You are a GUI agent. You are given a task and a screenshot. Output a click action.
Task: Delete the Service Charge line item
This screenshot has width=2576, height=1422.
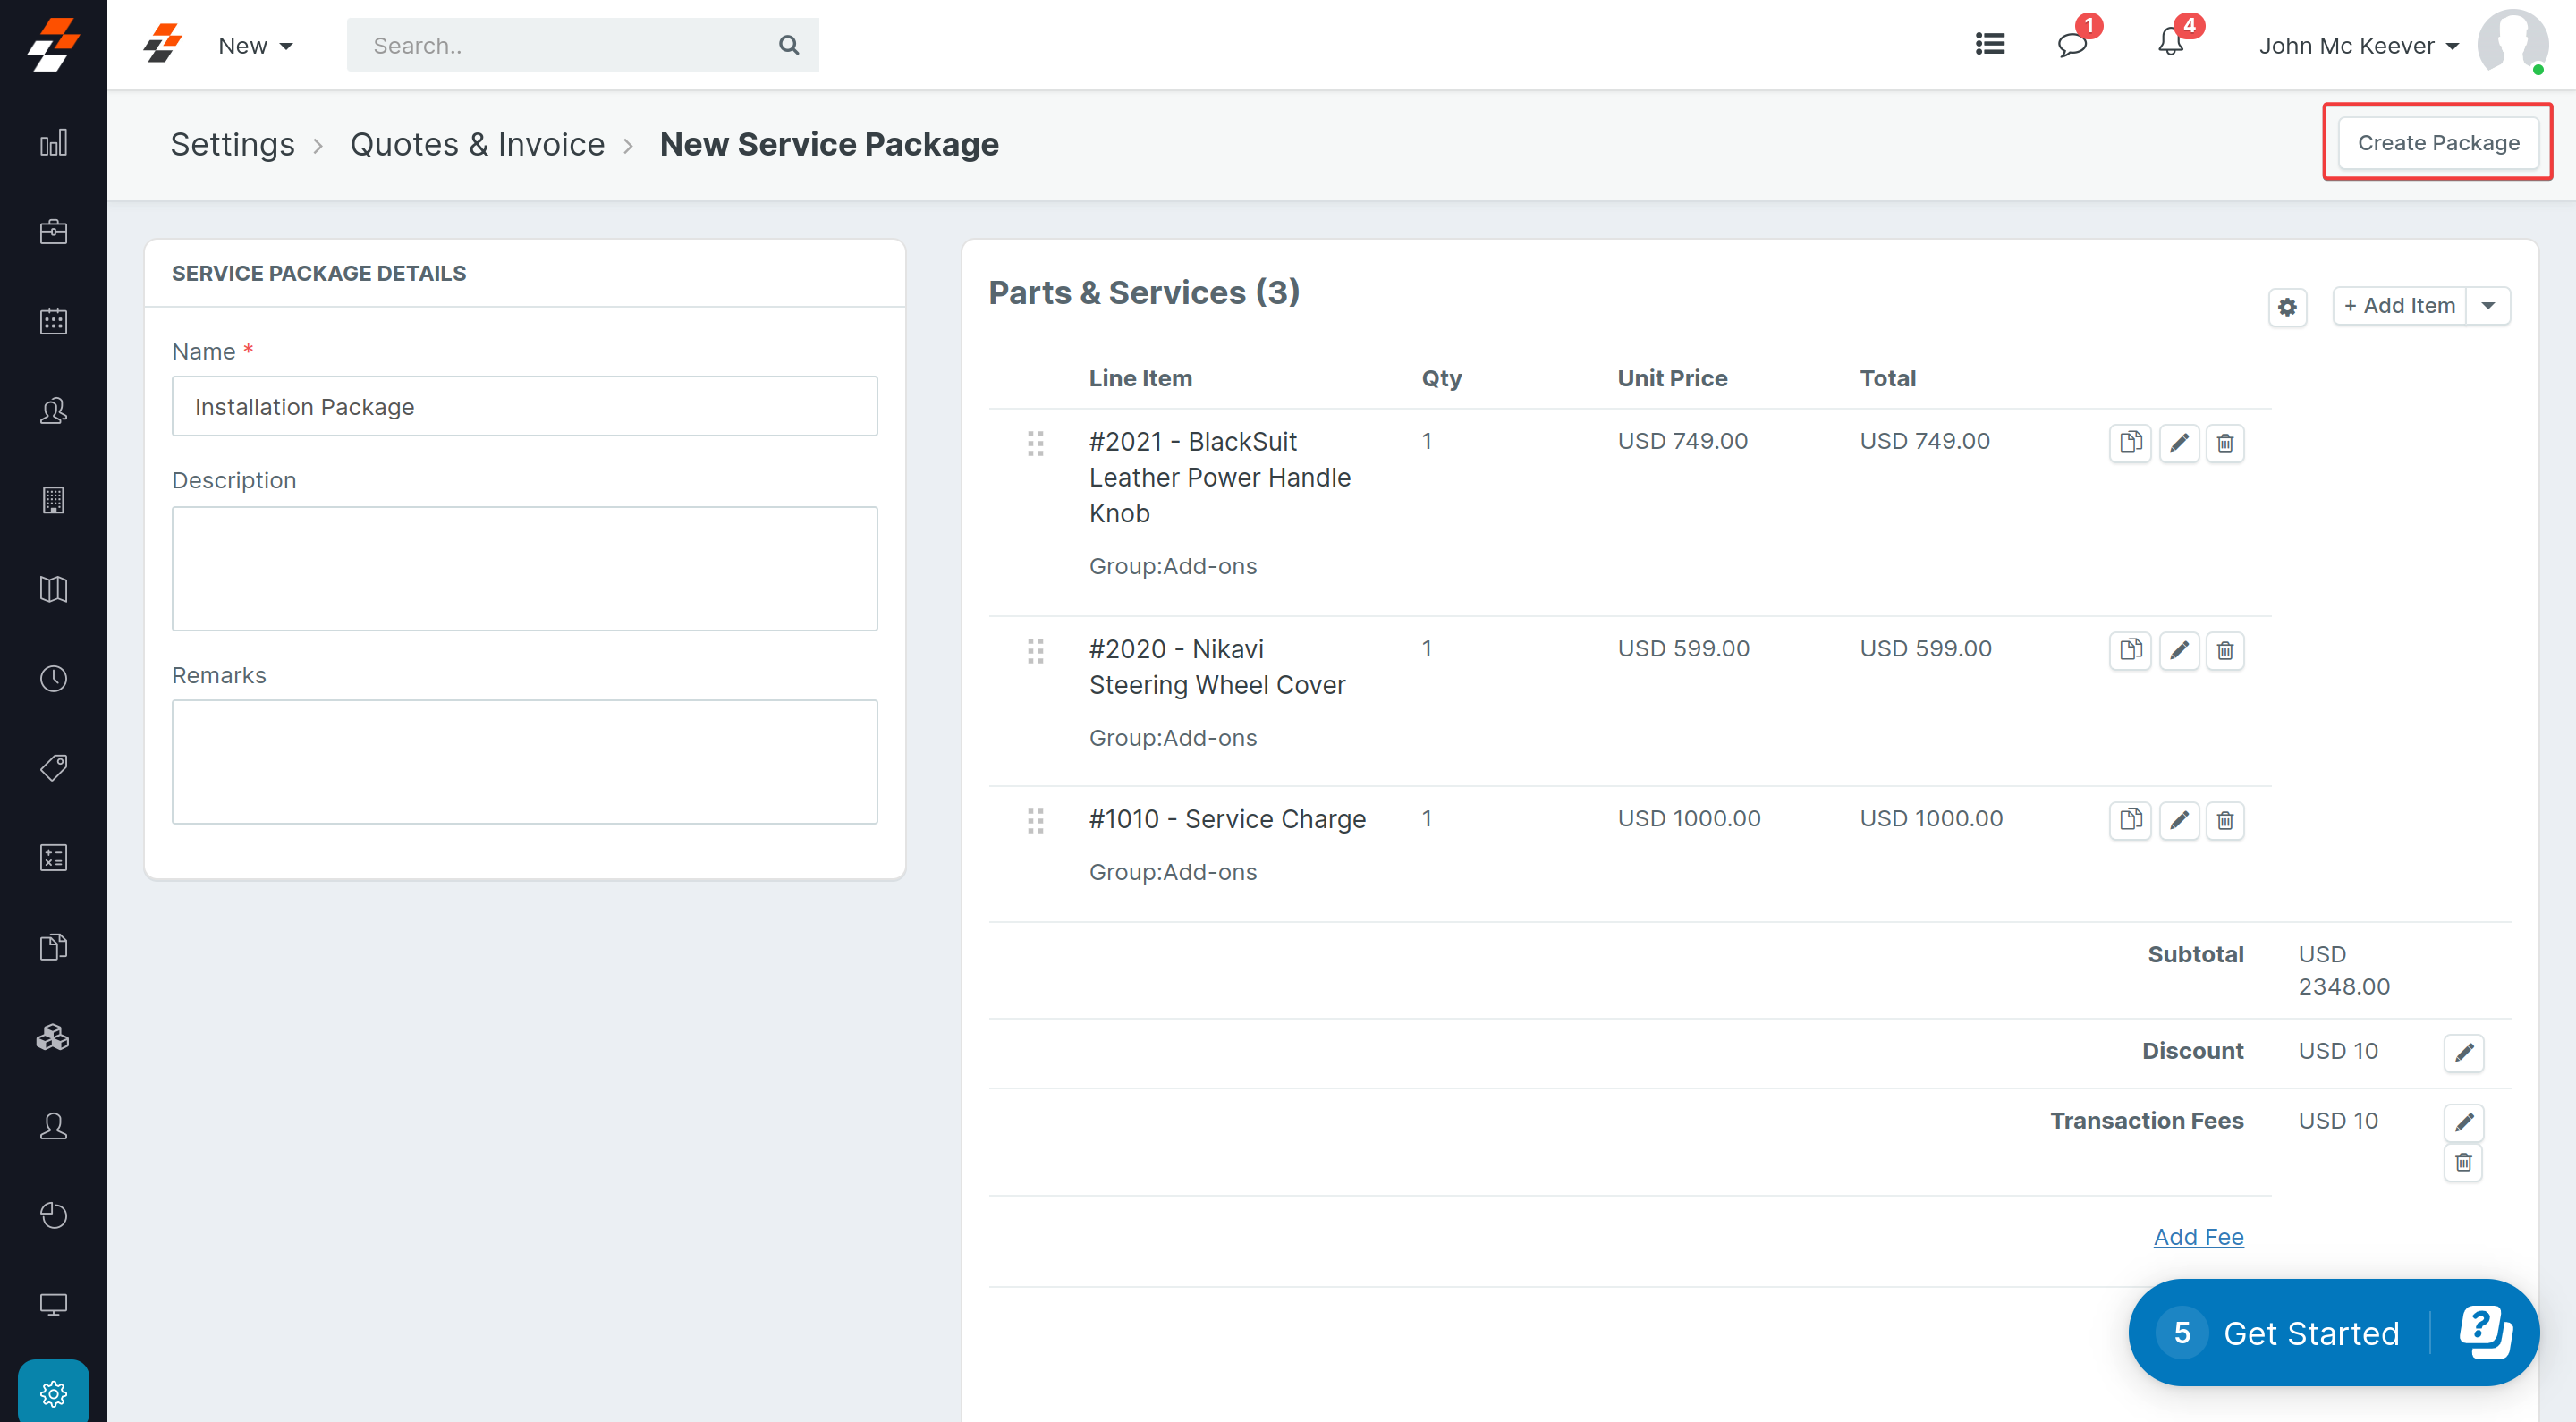(2224, 820)
